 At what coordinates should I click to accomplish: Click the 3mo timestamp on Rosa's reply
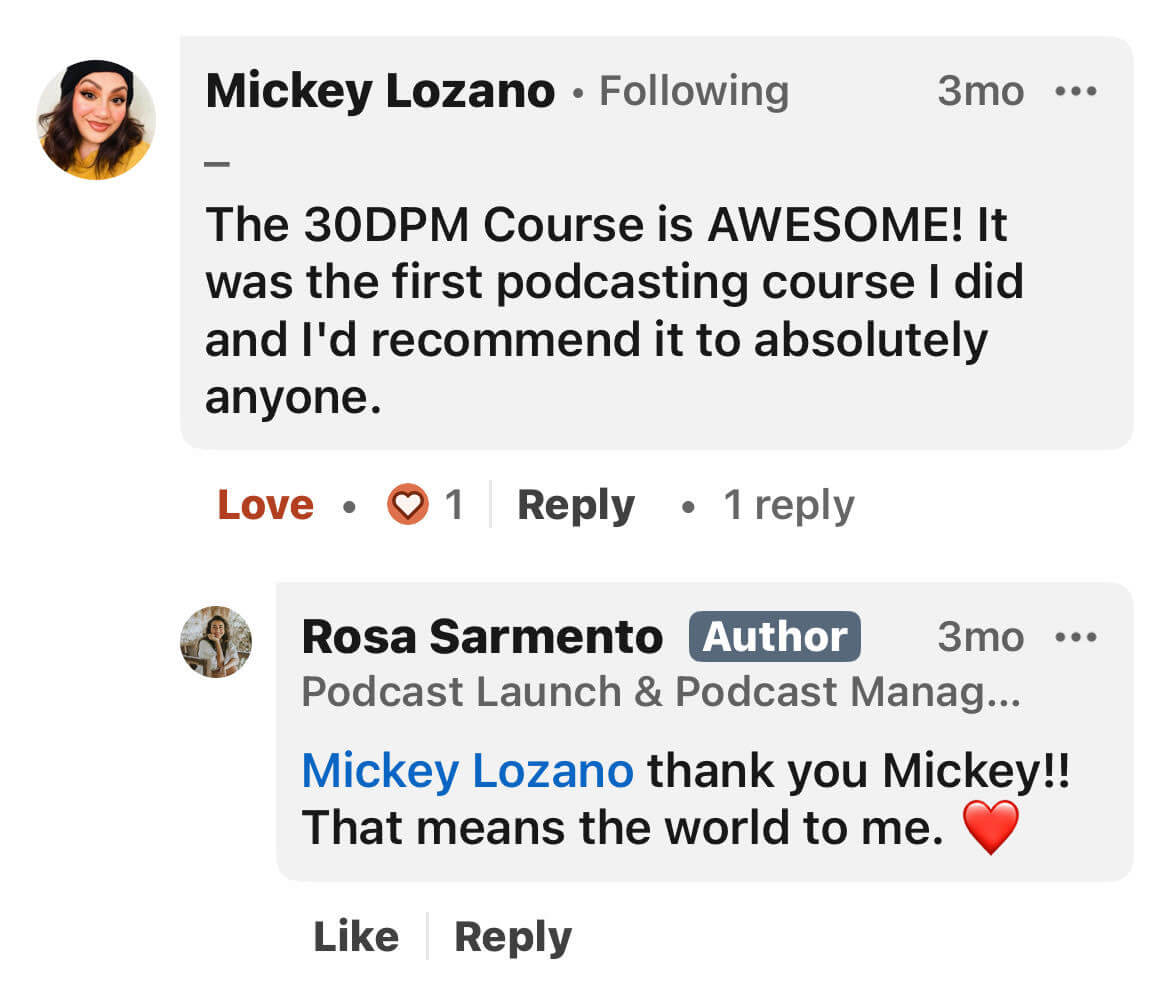point(980,637)
